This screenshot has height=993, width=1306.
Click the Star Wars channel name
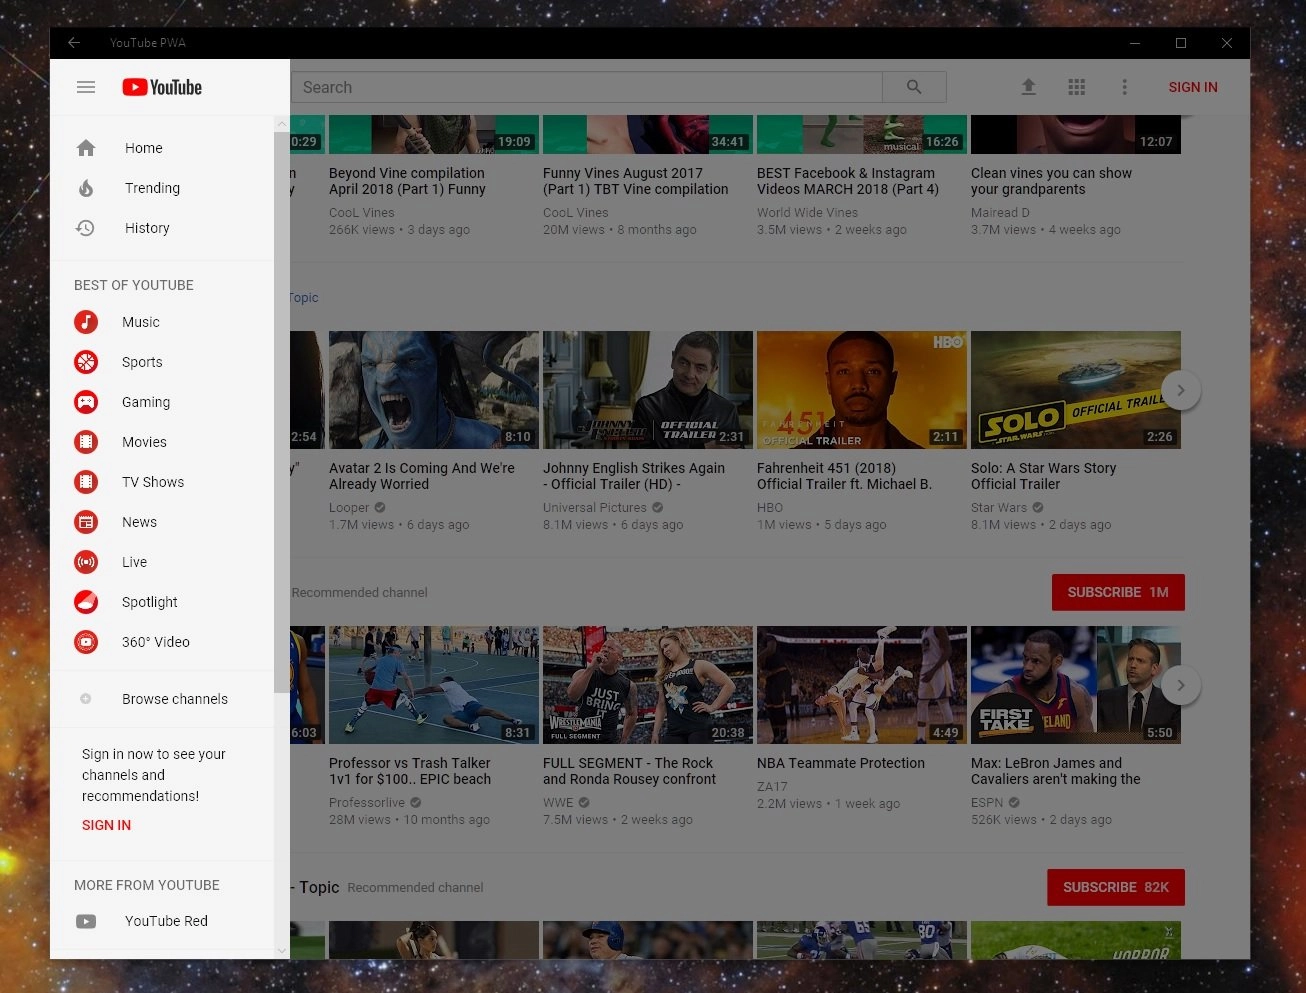tap(999, 508)
